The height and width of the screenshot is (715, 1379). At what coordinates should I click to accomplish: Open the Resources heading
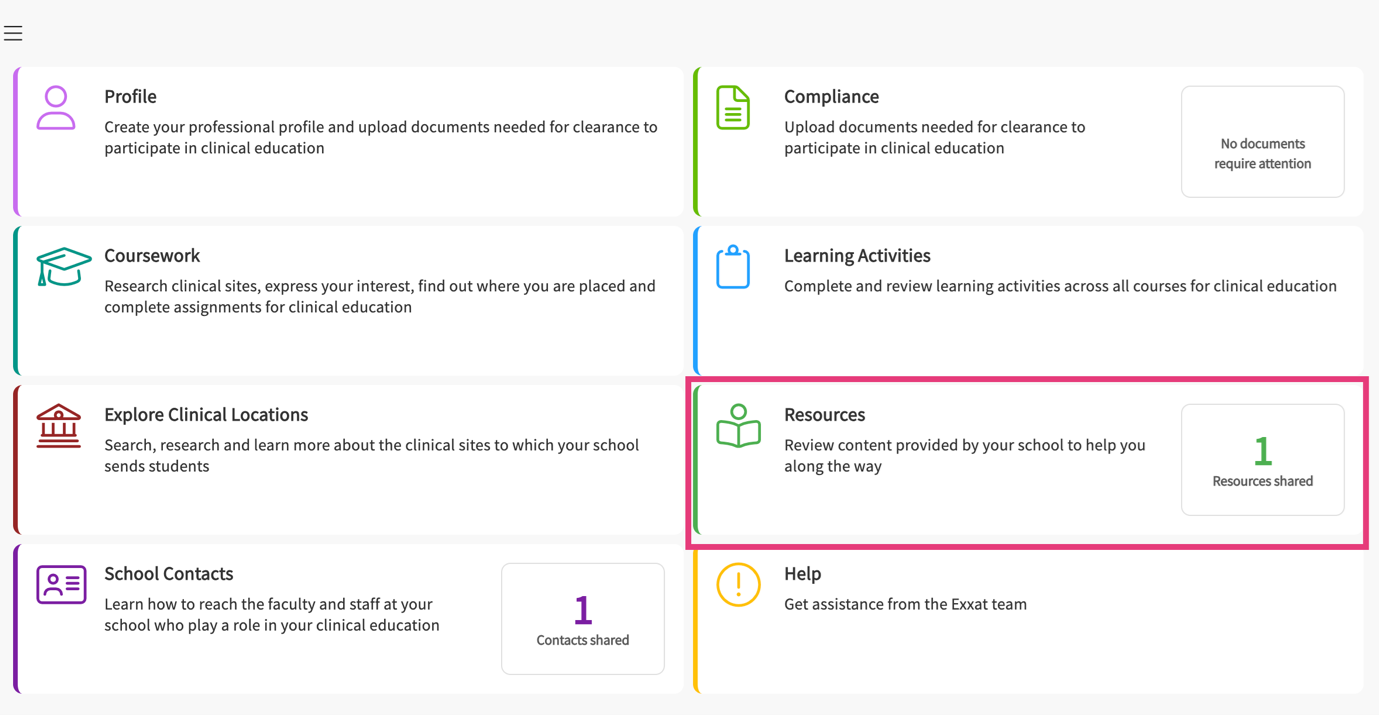pyautogui.click(x=824, y=415)
